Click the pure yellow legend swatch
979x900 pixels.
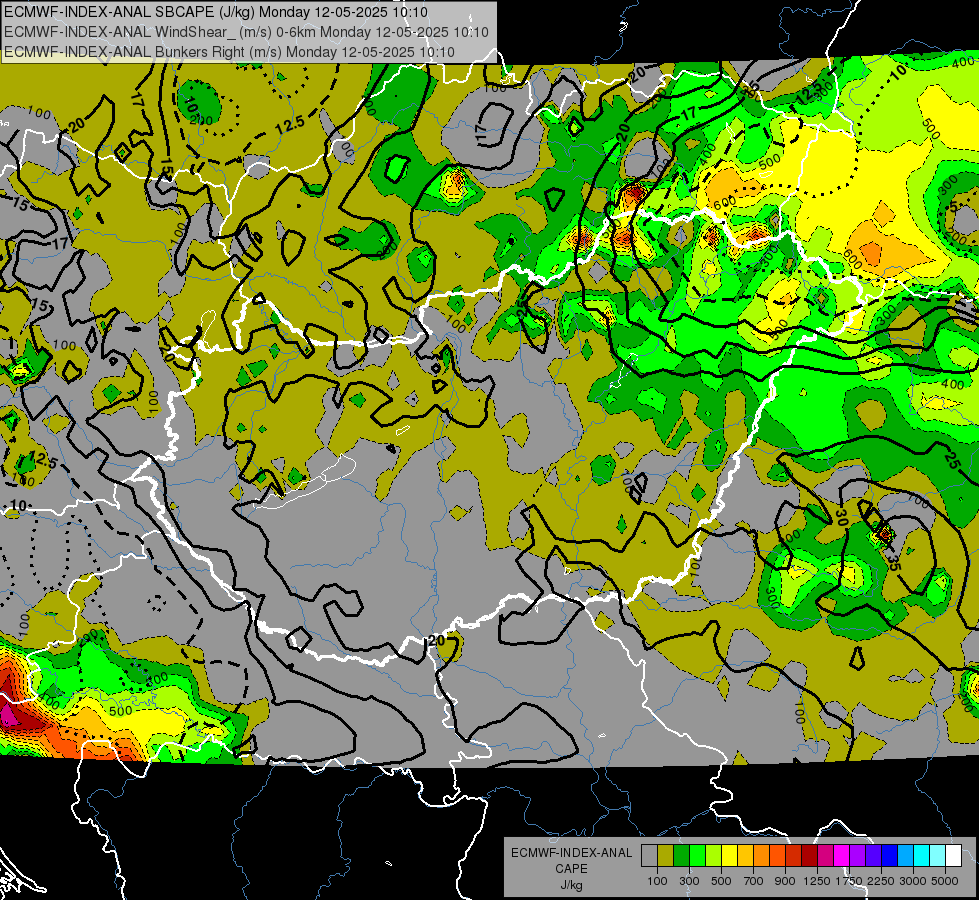730,856
